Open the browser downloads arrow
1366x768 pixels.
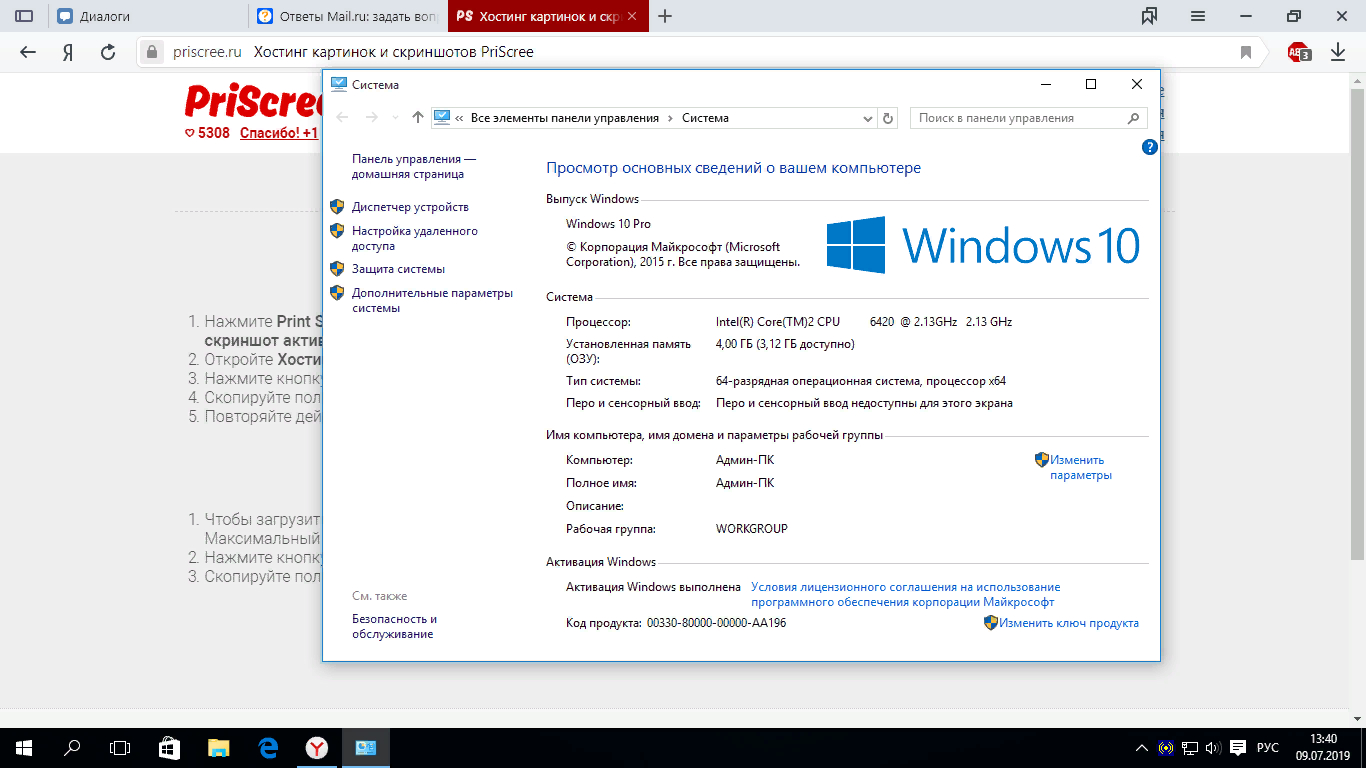coord(1338,52)
